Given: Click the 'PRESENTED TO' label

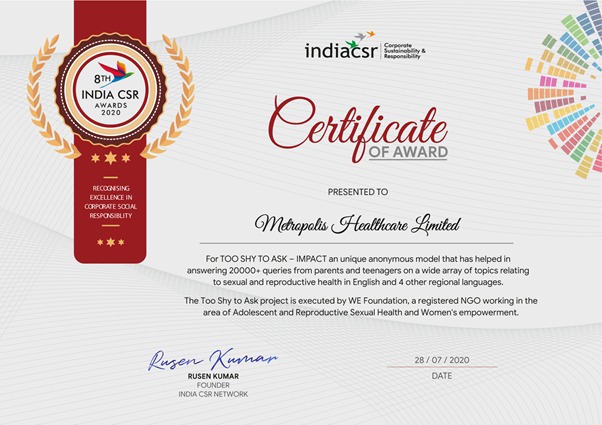Looking at the screenshot, I should tap(358, 192).
